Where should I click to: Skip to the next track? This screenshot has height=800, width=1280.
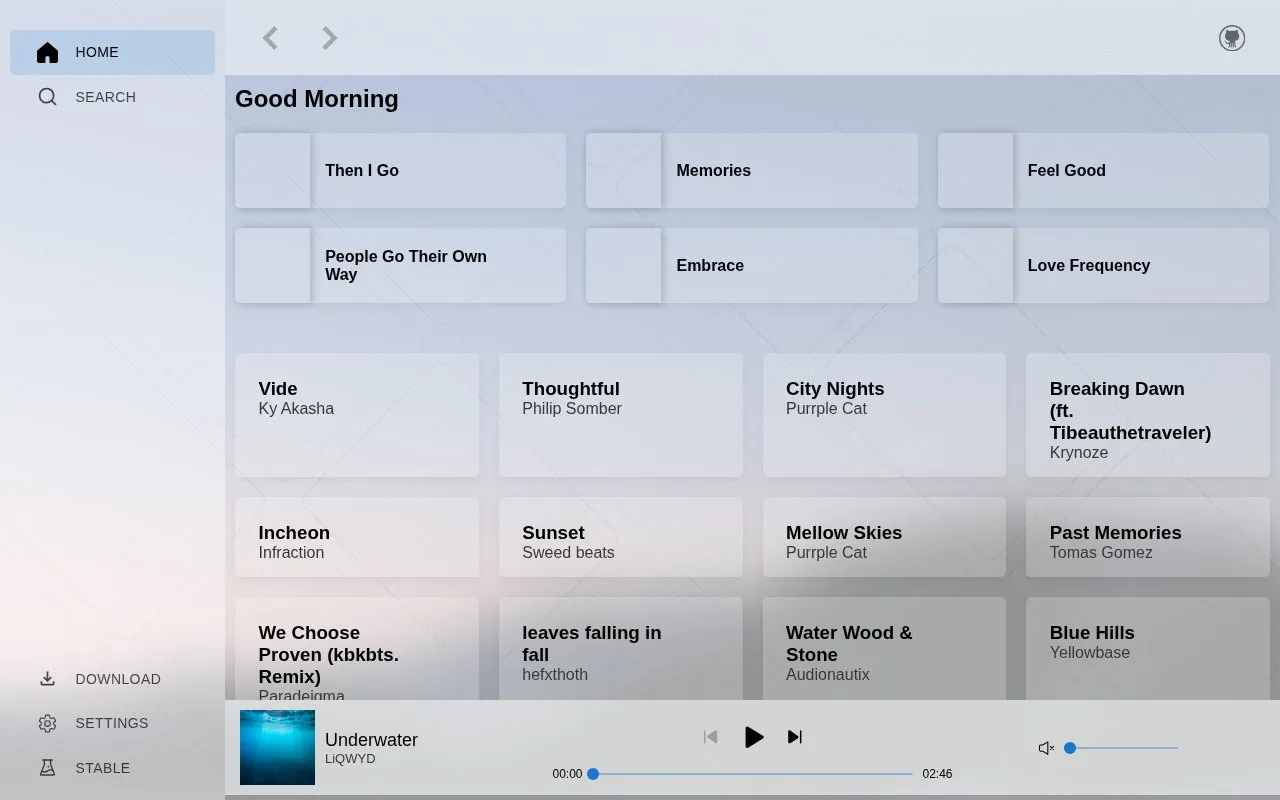point(795,737)
